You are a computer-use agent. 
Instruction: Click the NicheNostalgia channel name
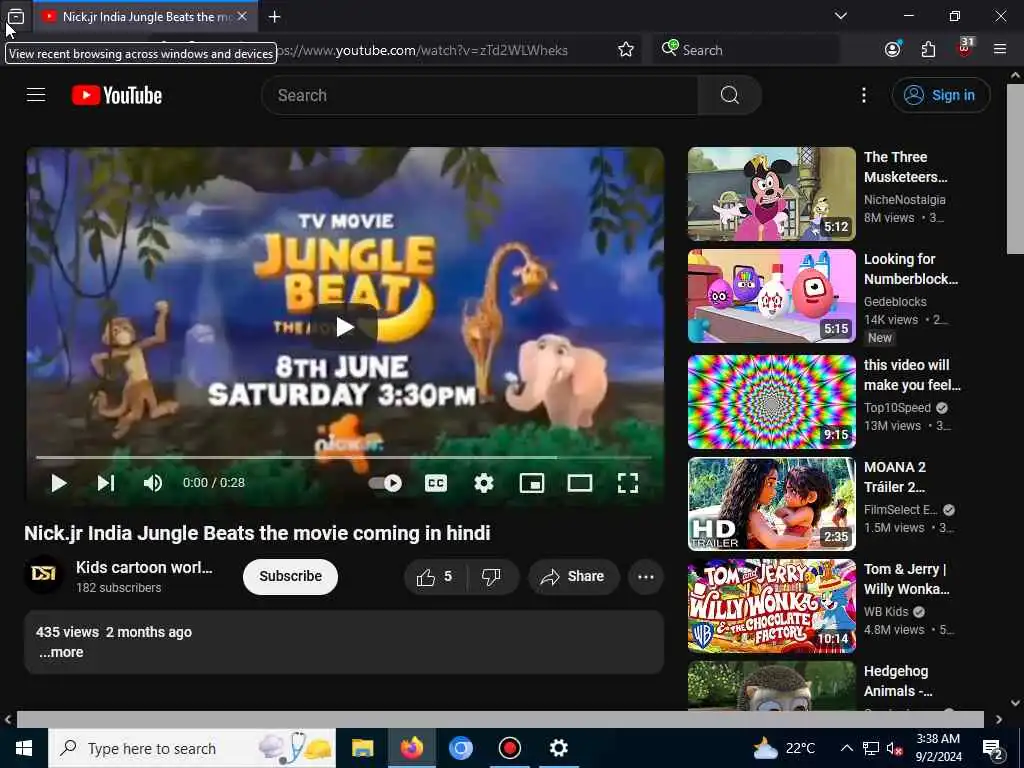[x=904, y=200]
